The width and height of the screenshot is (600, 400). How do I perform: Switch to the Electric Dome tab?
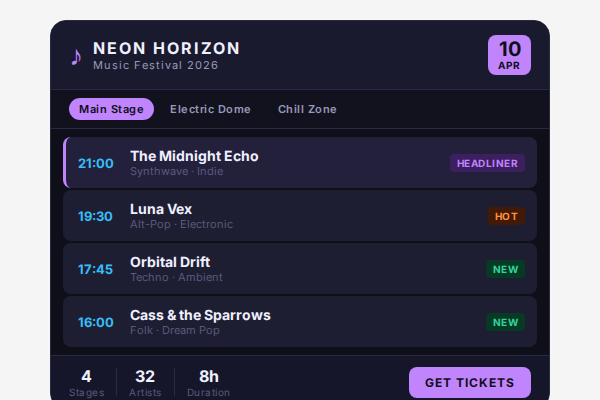coord(210,109)
